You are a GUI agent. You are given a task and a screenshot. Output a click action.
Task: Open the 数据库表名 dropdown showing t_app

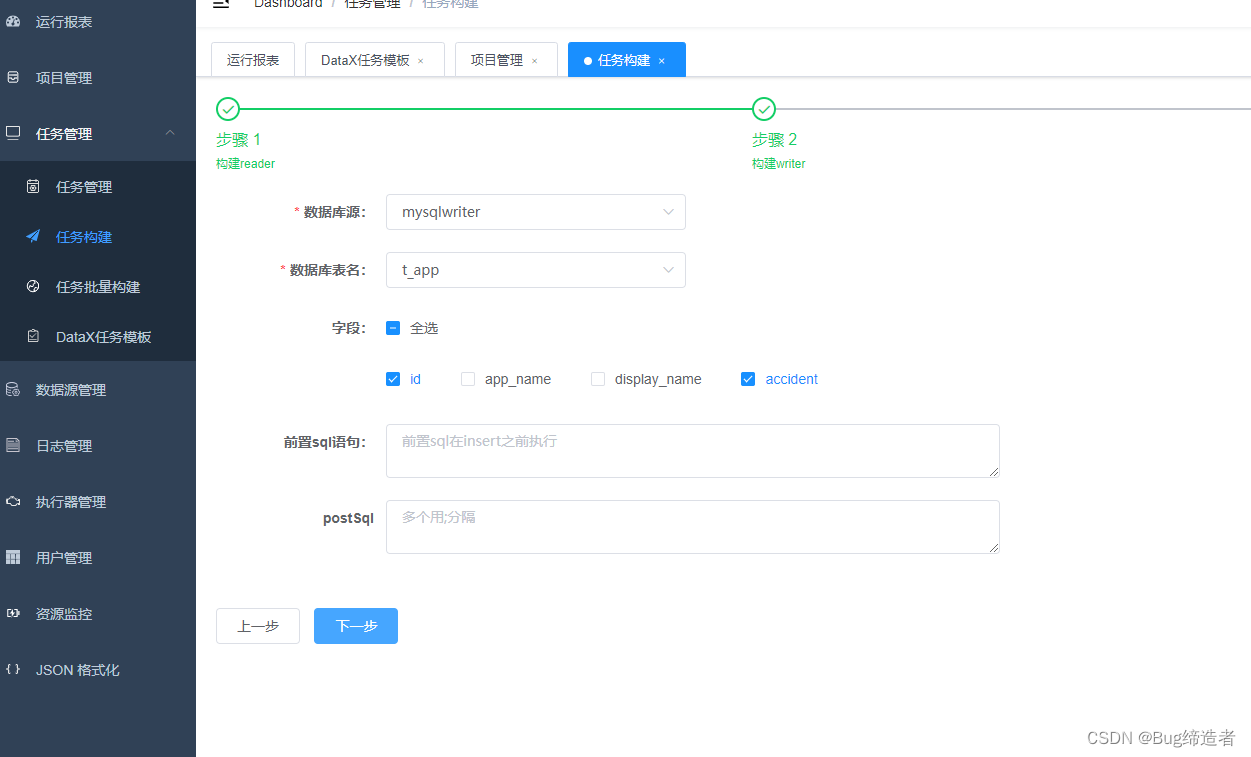coord(535,270)
